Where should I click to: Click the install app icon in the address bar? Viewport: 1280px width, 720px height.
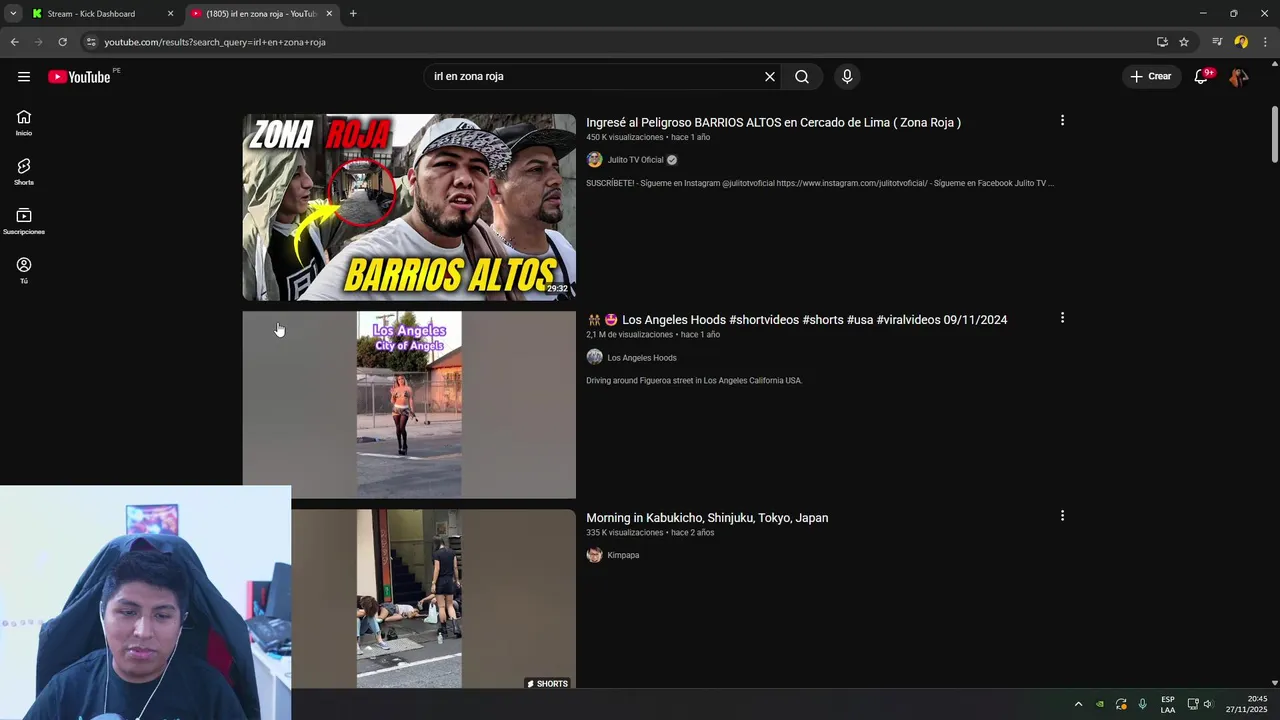tap(1162, 42)
